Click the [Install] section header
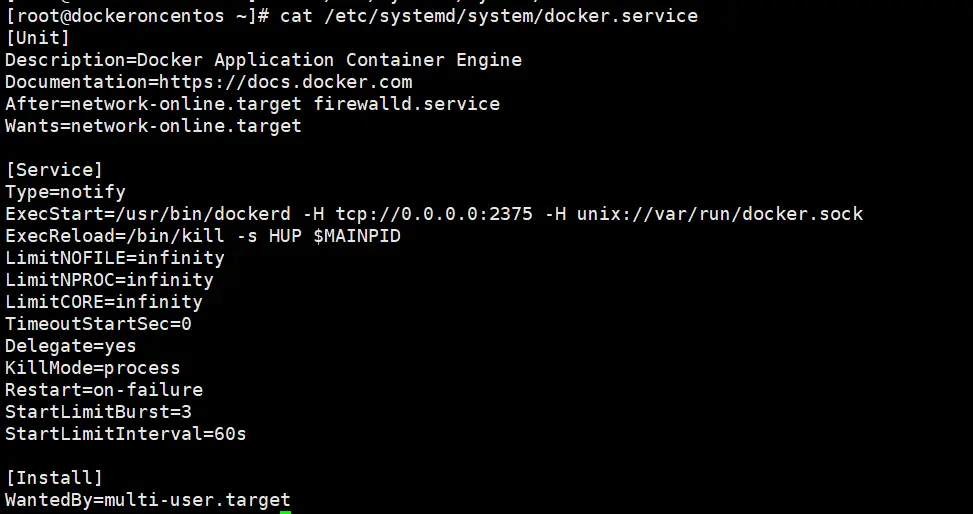The width and height of the screenshot is (973, 514). point(54,478)
